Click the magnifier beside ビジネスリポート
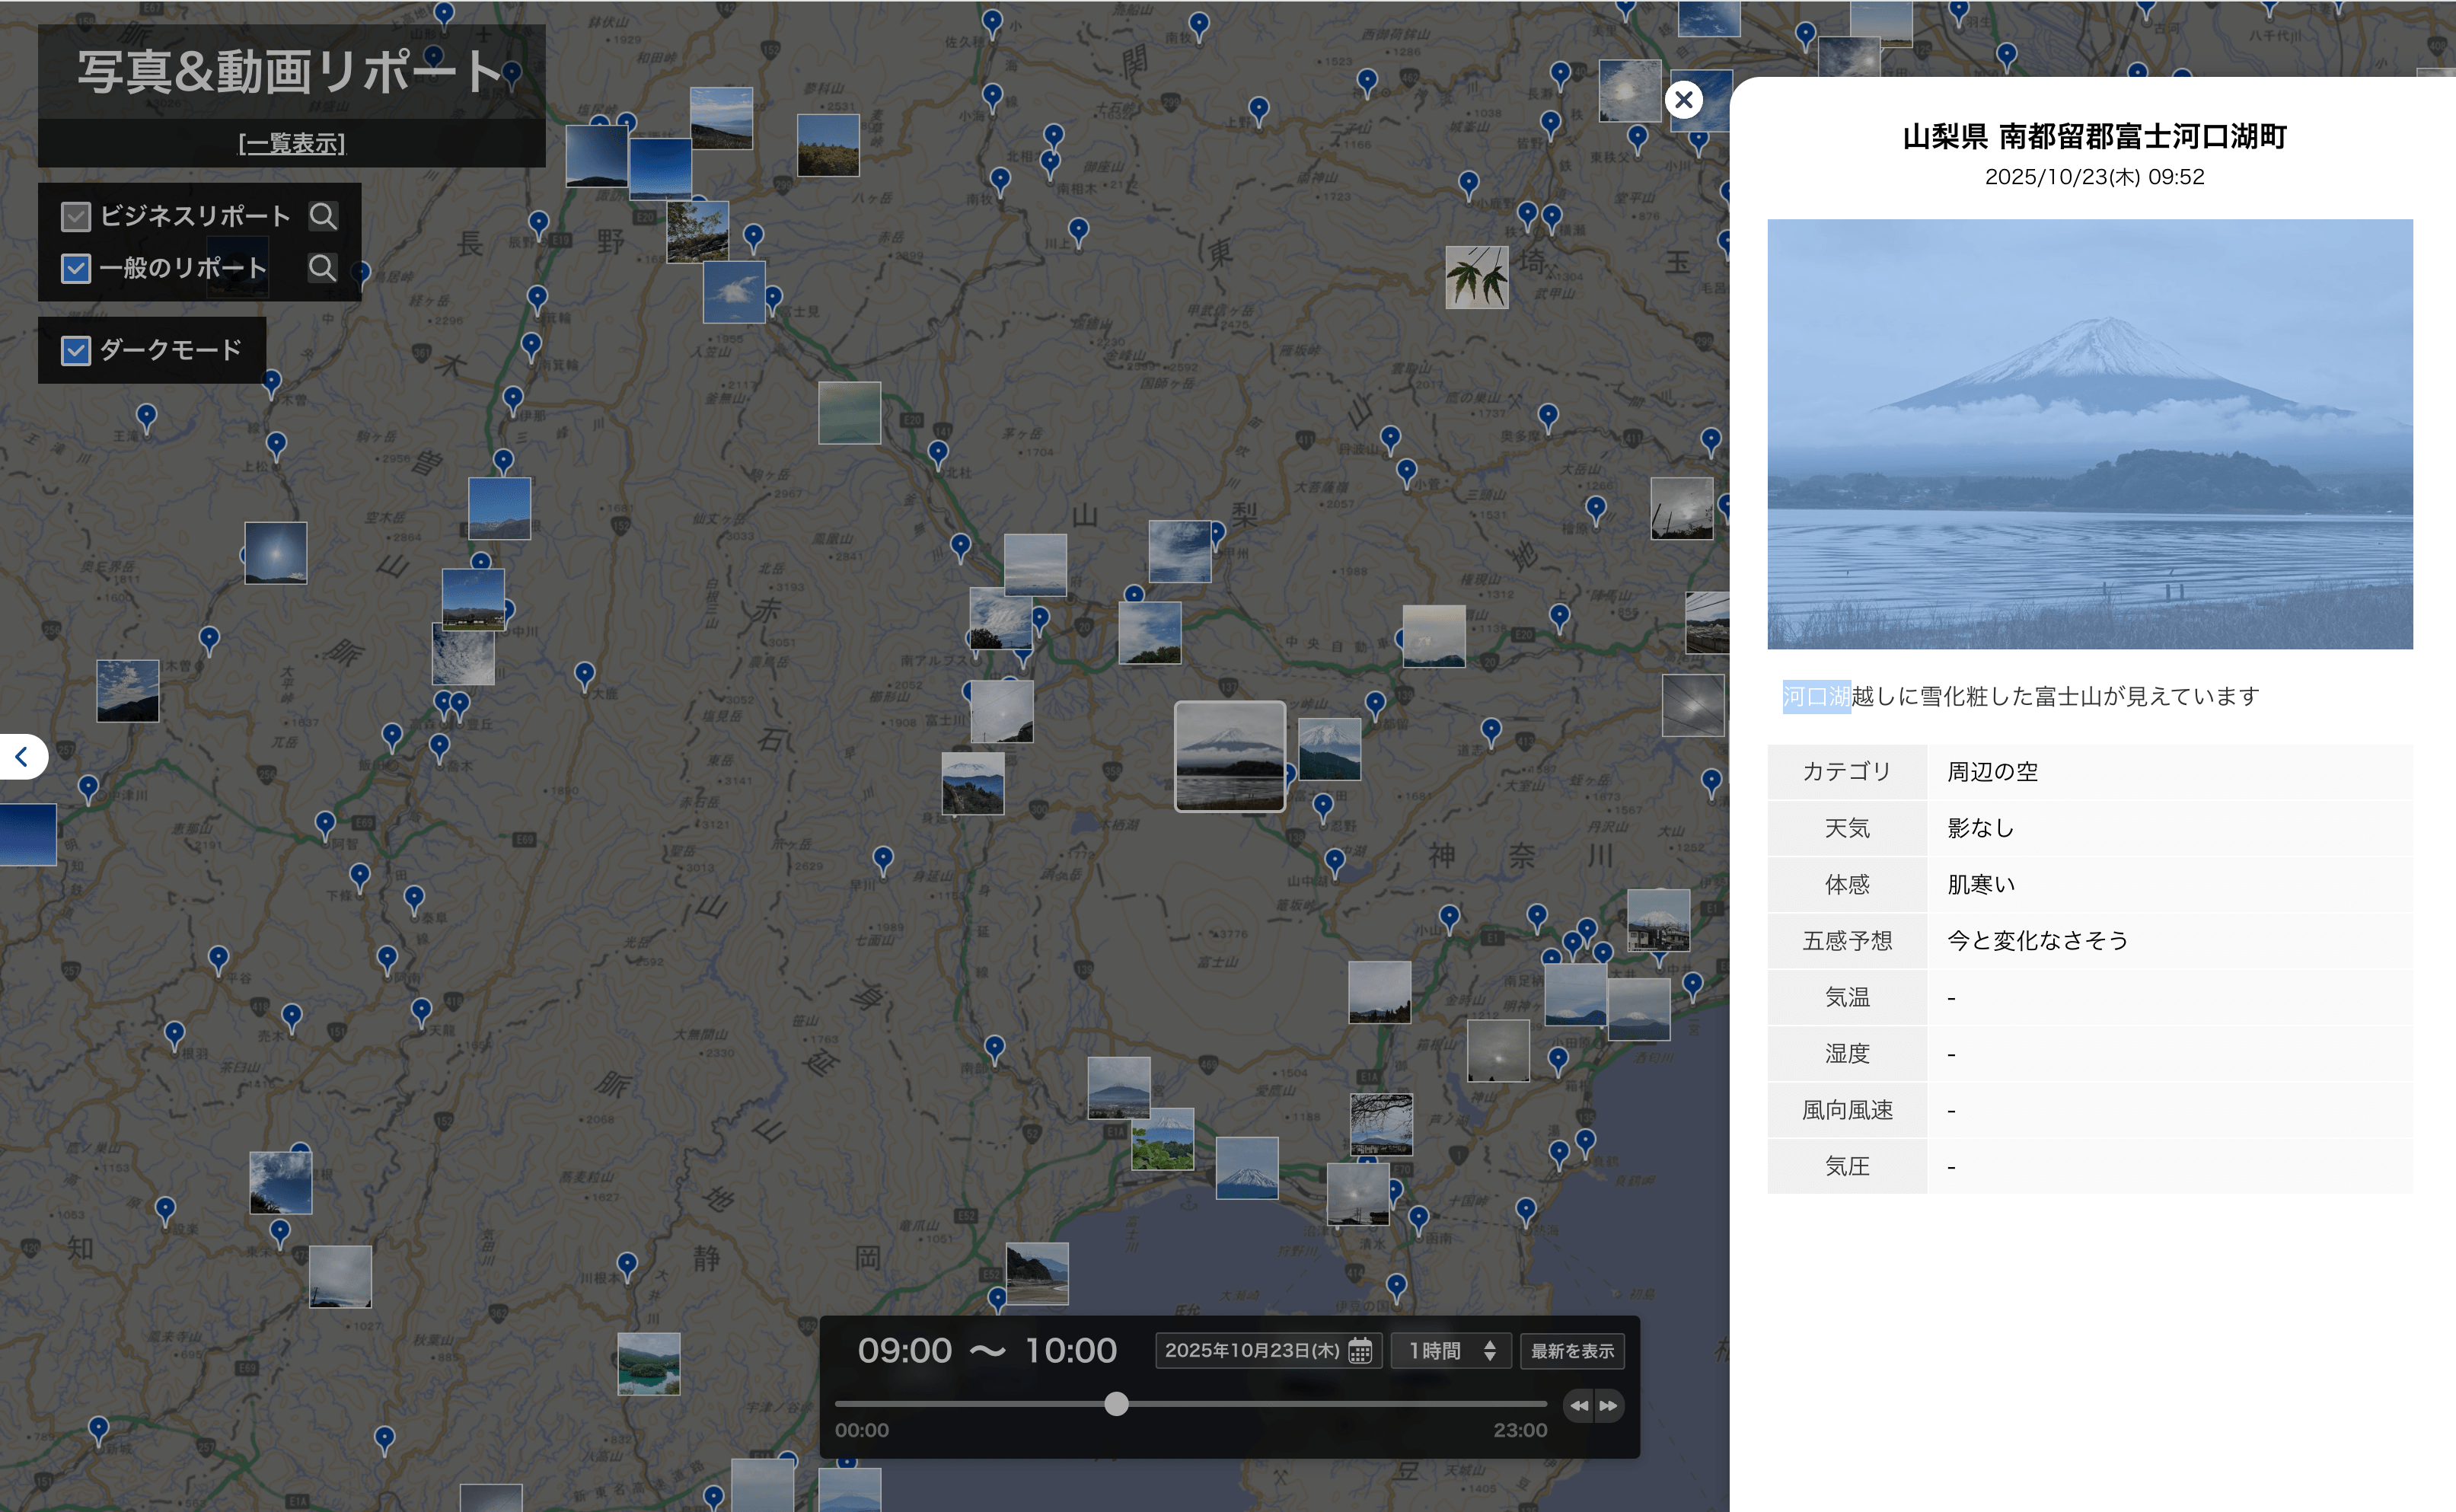Image resolution: width=2456 pixels, height=1512 pixels. (x=322, y=216)
